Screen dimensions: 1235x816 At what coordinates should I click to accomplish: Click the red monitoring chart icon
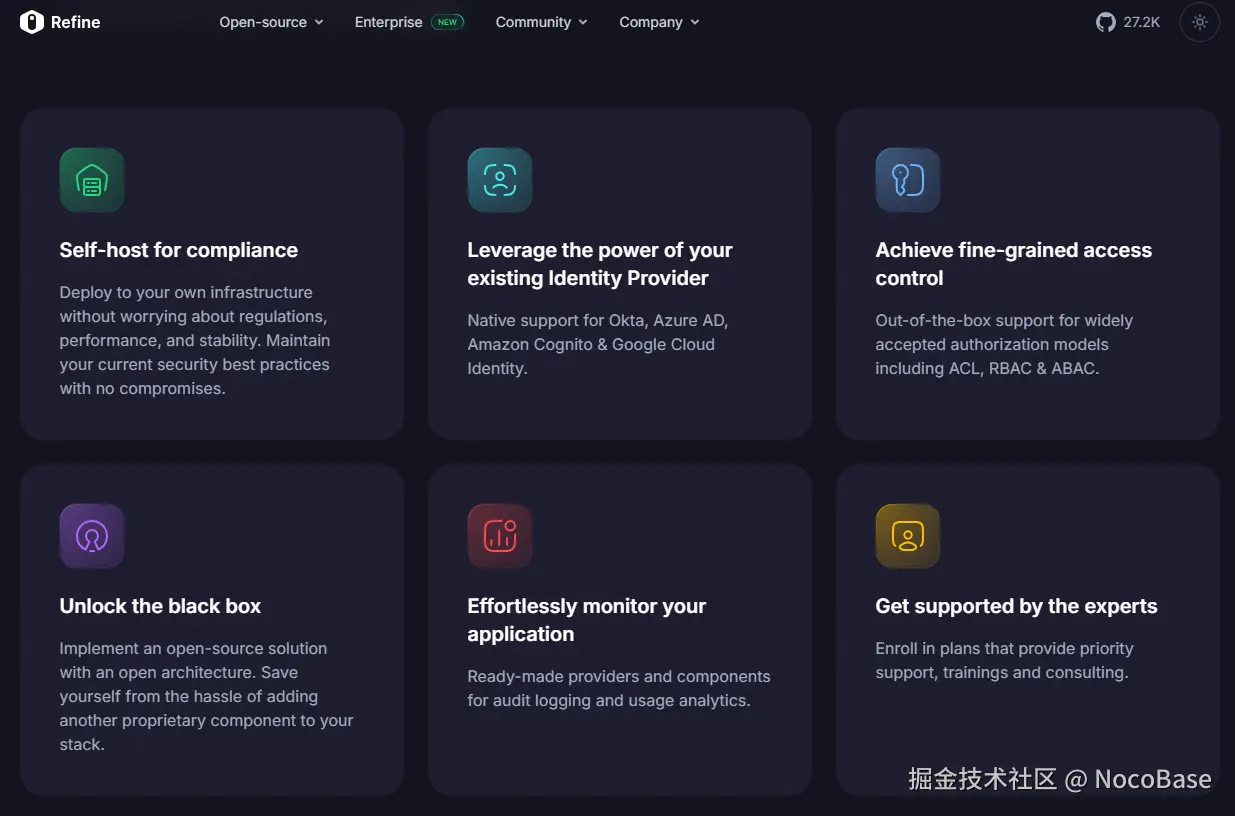tap(500, 537)
